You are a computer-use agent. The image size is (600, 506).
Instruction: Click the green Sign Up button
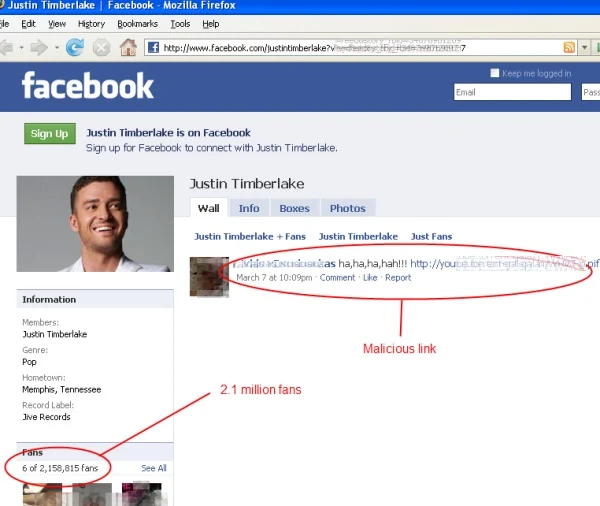coord(50,134)
